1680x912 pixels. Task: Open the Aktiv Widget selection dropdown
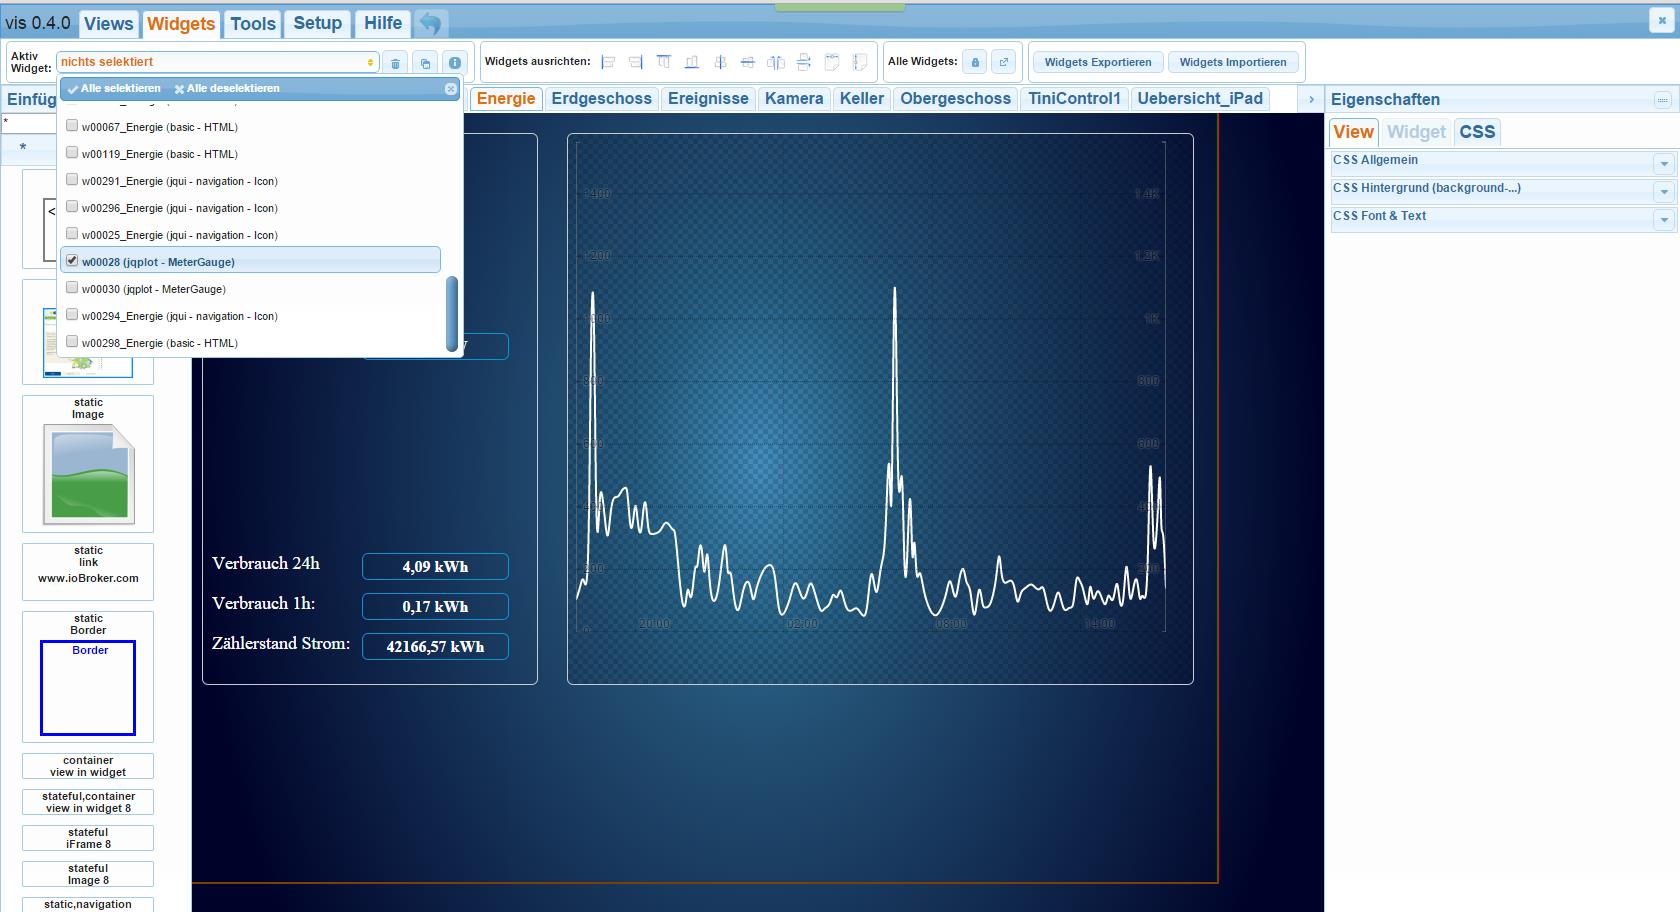[x=217, y=62]
